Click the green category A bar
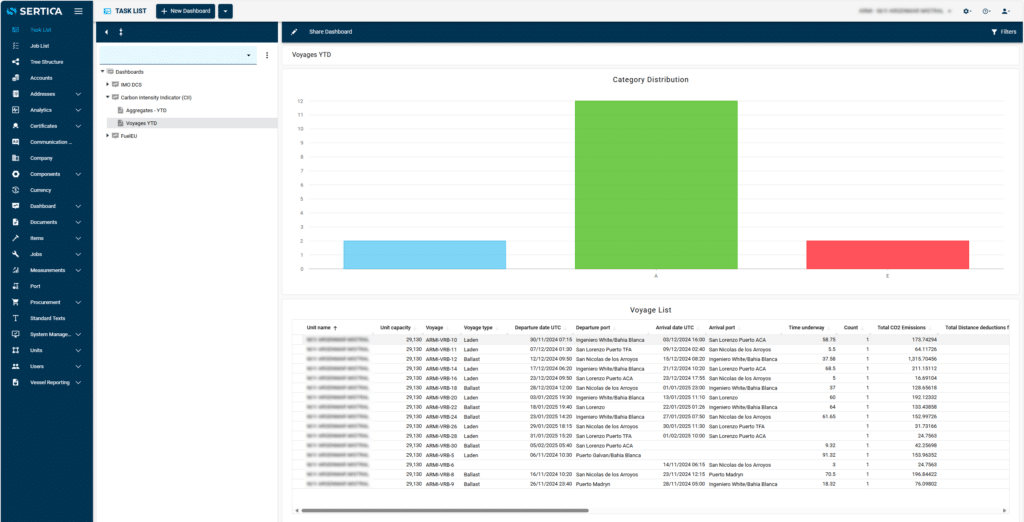The image size is (1024, 522). (656, 184)
